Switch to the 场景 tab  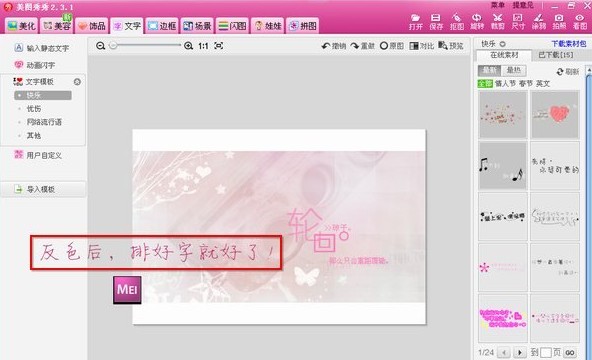click(x=197, y=26)
